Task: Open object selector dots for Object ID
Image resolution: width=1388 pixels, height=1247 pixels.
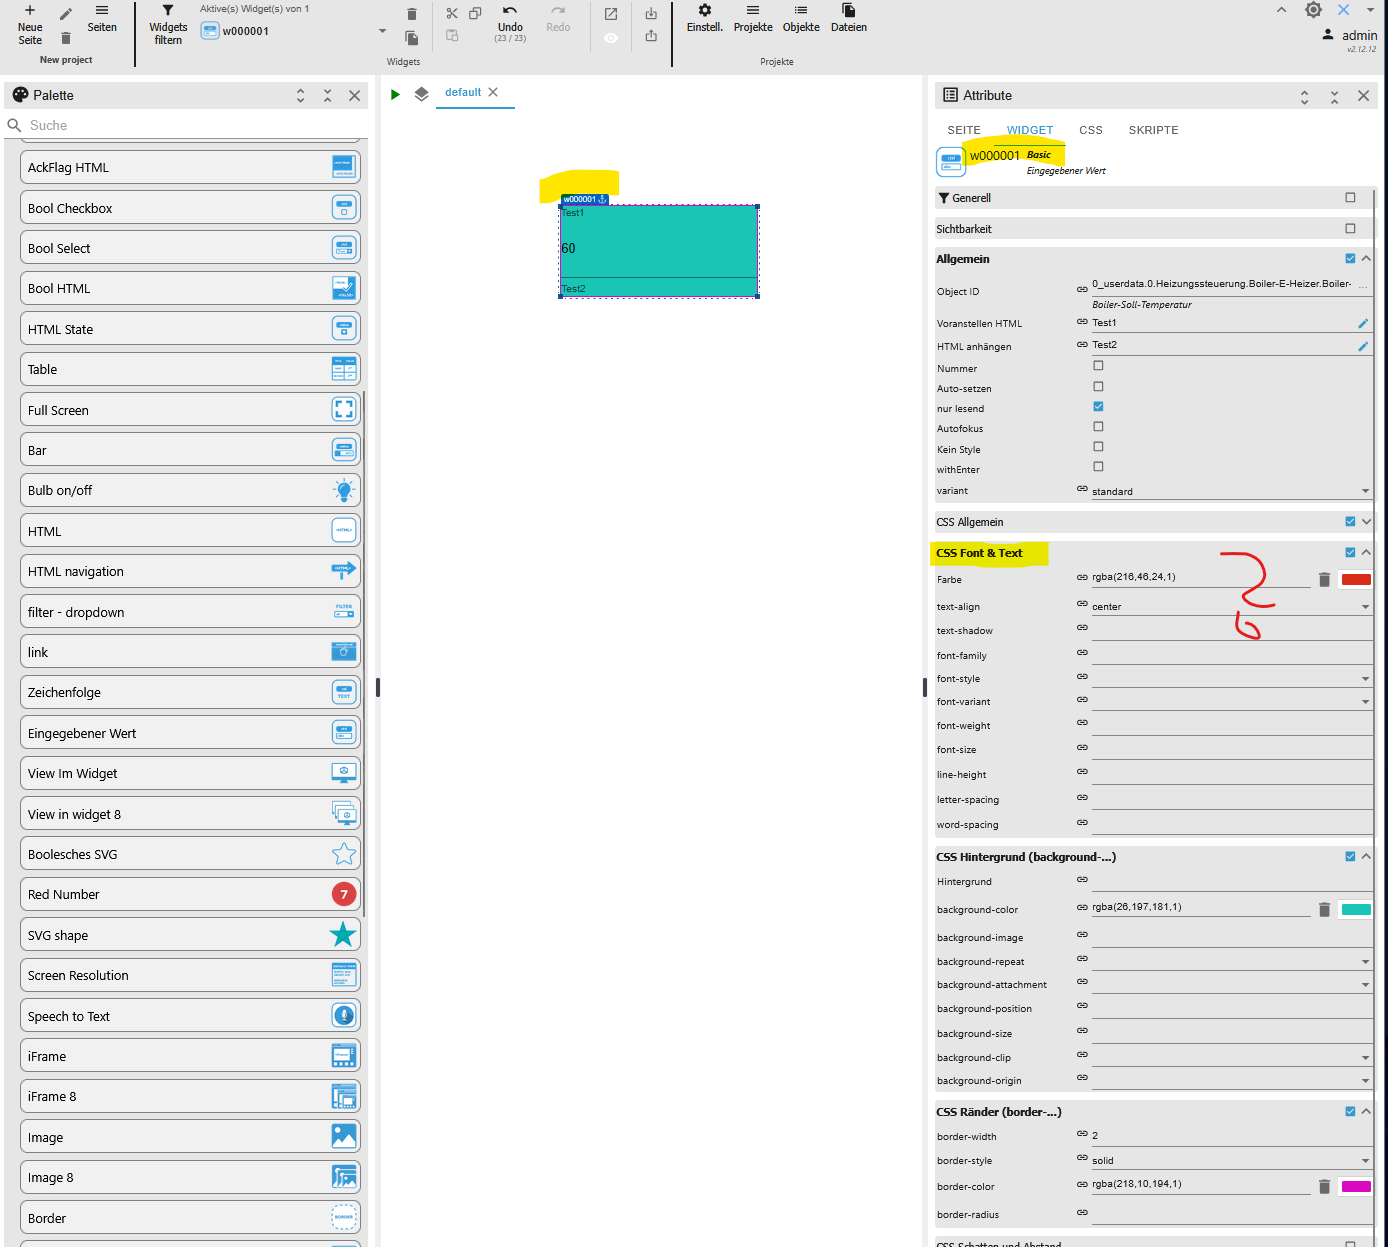Action: point(1363,286)
